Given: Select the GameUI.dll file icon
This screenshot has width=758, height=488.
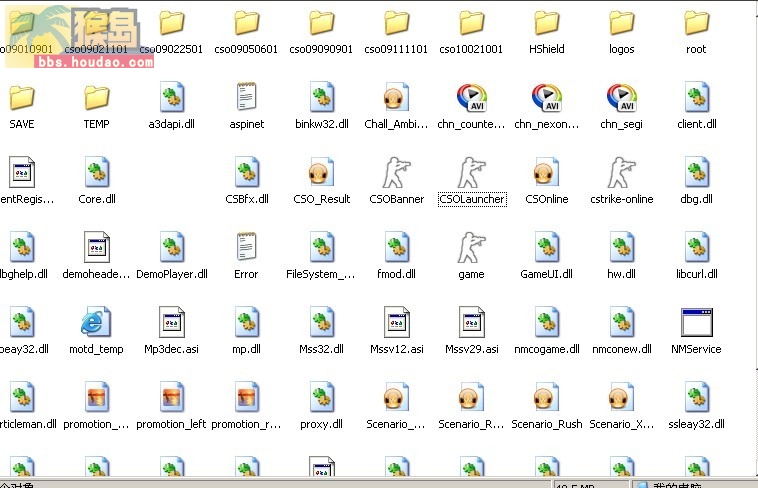Looking at the screenshot, I should (546, 248).
